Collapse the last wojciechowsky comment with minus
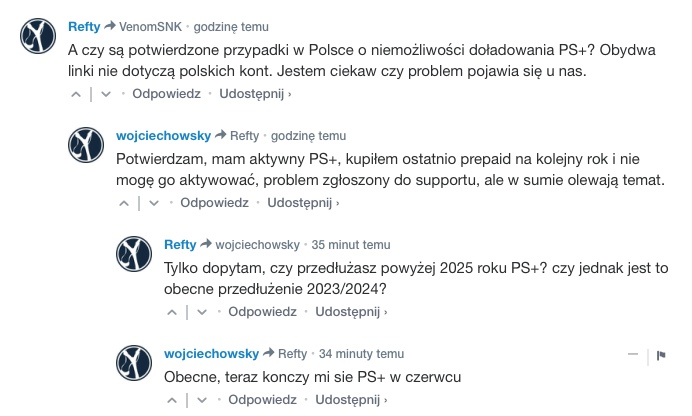 [633, 354]
